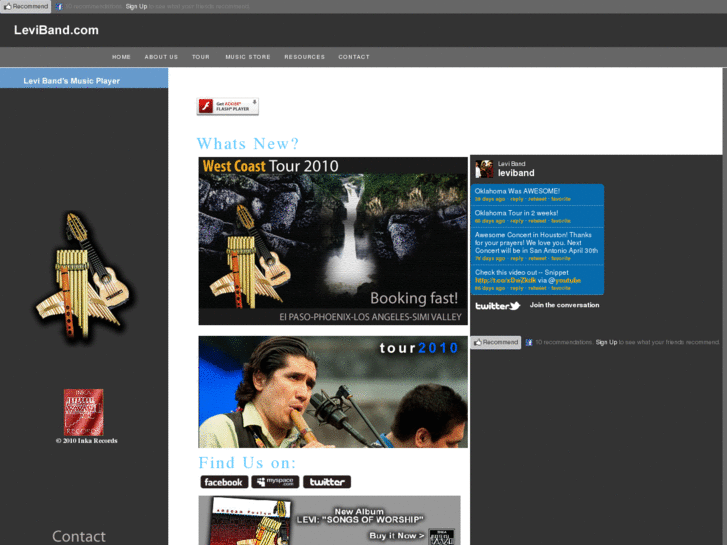This screenshot has width=727, height=545.
Task: Click the New Album Songs of Worship banner
Action: [x=330, y=520]
